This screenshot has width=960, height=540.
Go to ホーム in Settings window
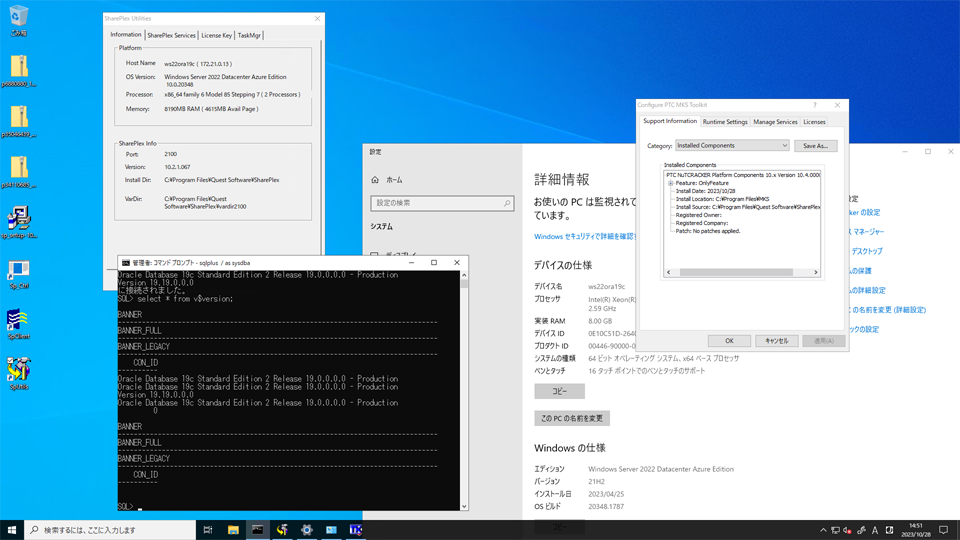[386, 180]
